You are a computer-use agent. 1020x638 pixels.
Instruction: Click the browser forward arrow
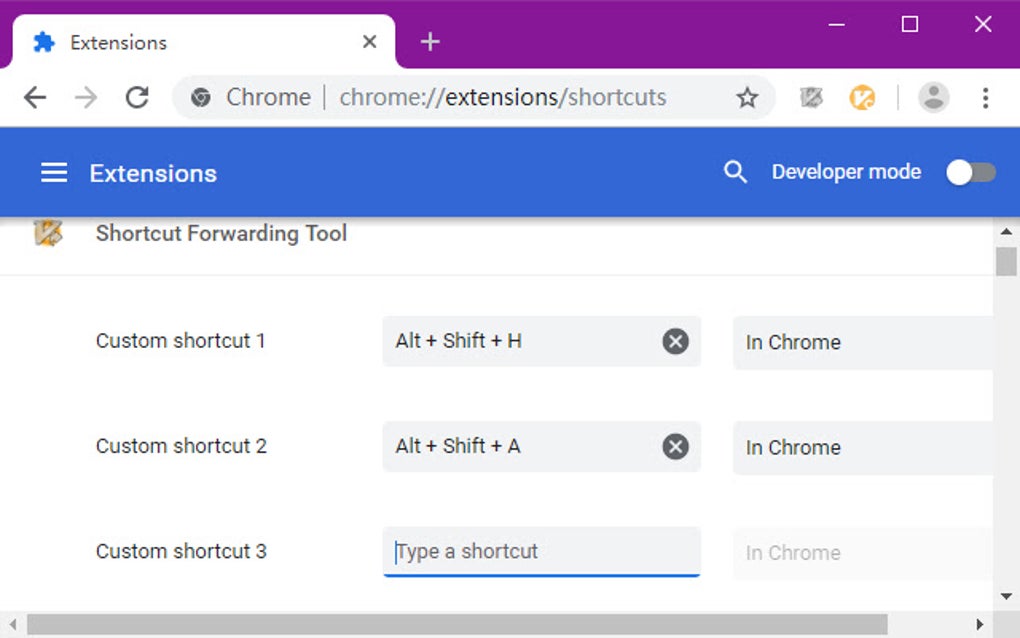(x=86, y=97)
